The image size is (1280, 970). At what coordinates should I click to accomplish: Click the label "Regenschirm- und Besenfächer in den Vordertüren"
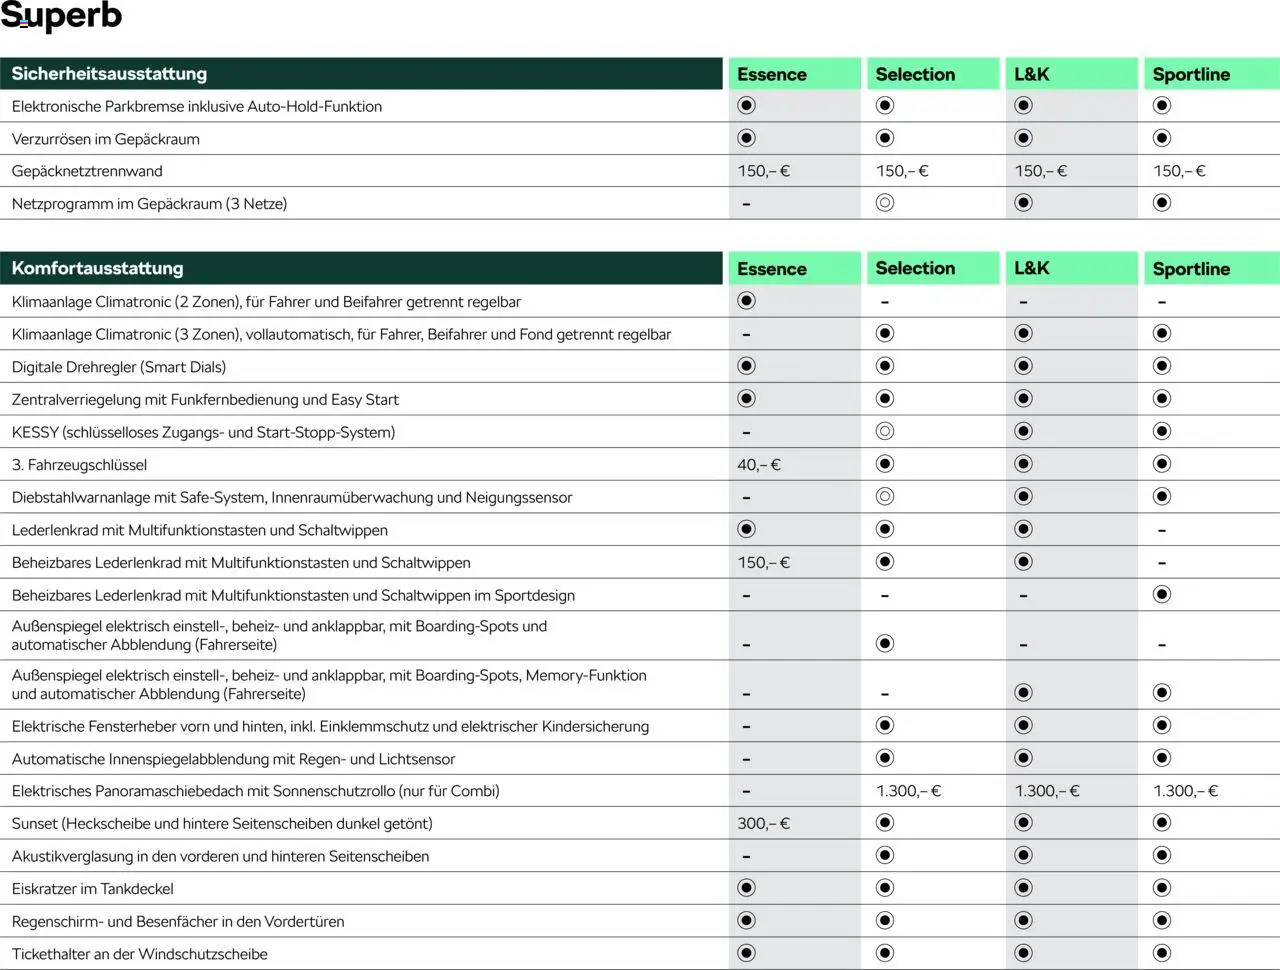[178, 922]
